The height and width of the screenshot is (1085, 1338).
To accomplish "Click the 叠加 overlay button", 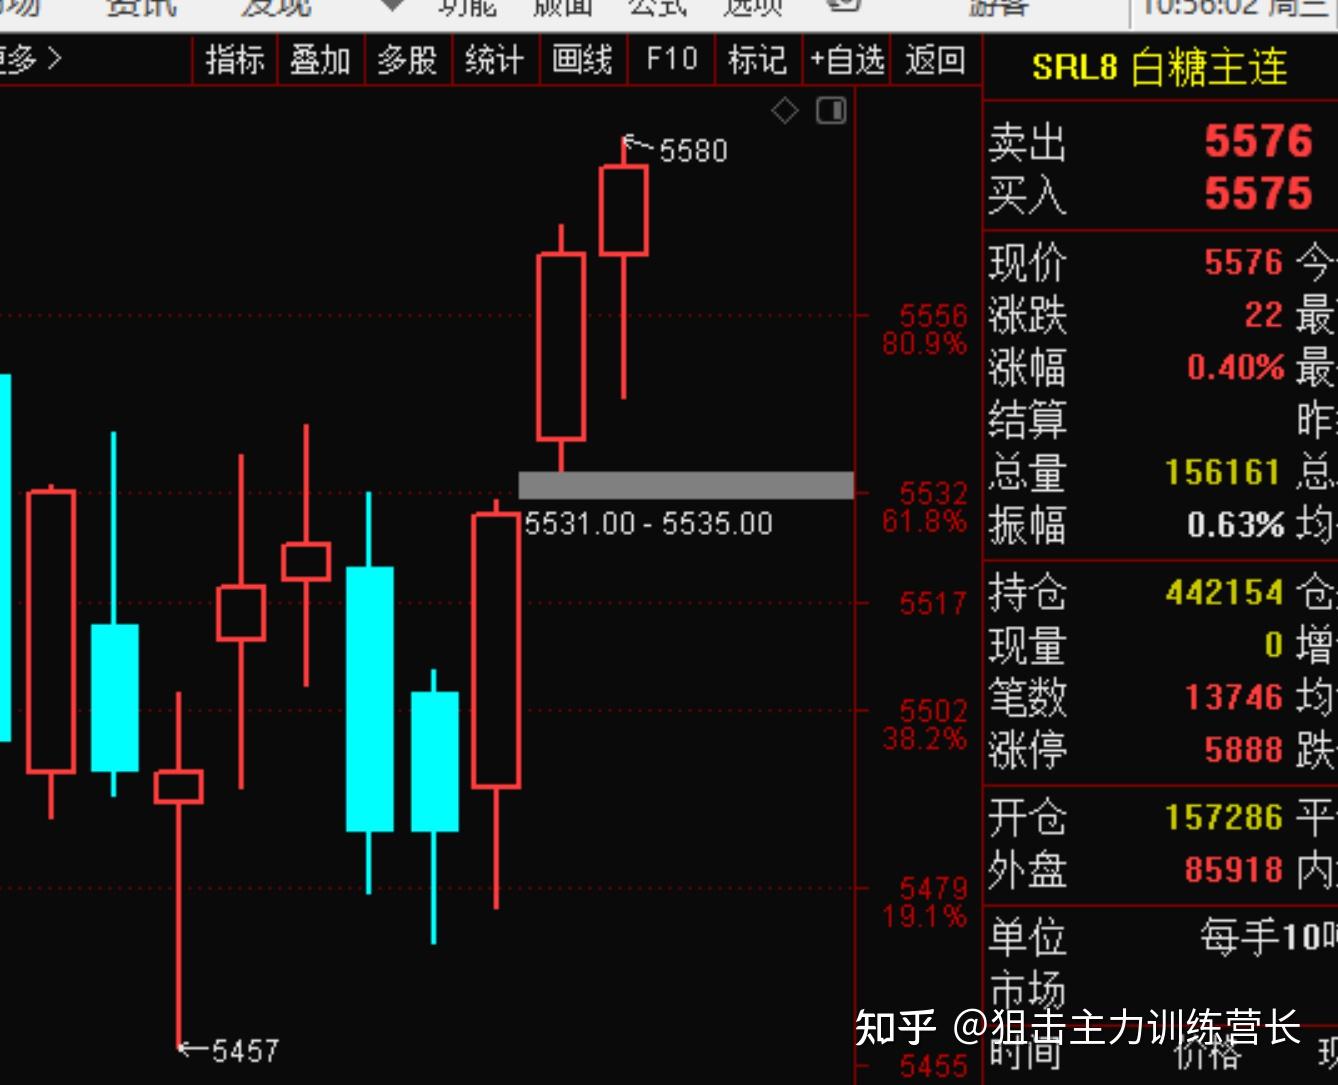I will [320, 60].
